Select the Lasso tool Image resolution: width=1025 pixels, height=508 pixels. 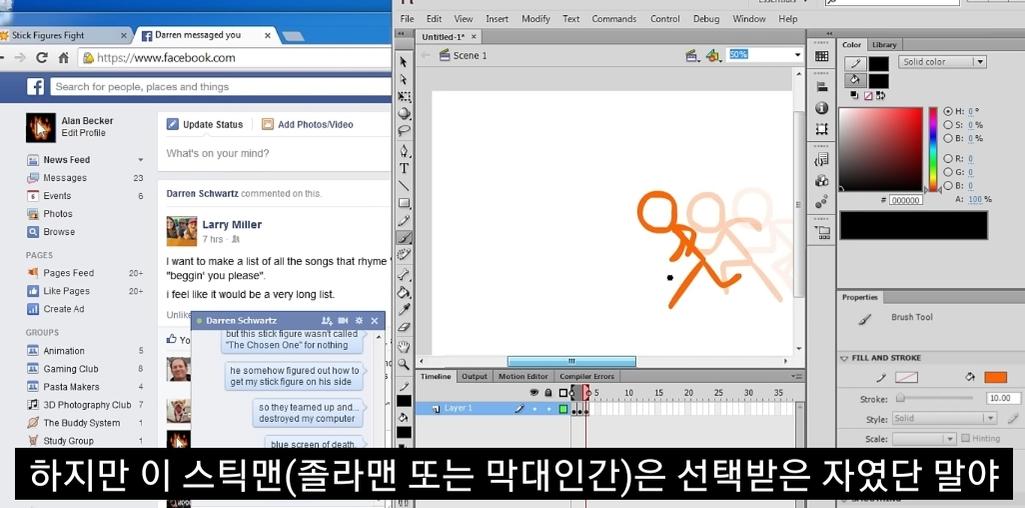point(404,131)
